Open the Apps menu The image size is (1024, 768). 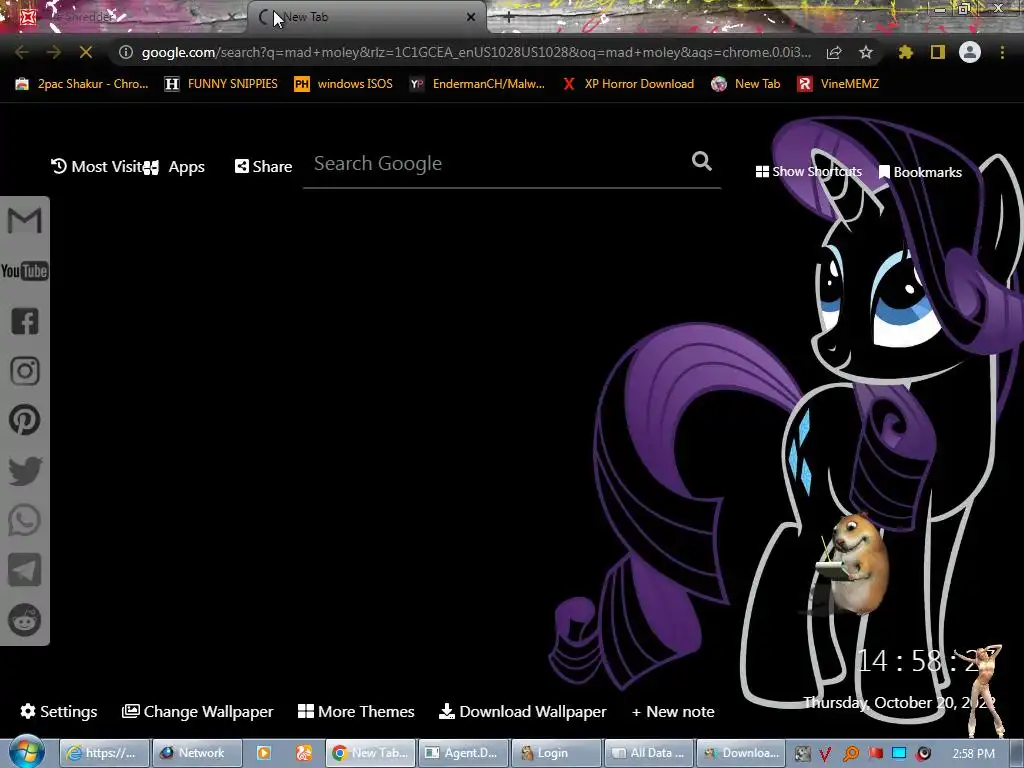(x=175, y=167)
